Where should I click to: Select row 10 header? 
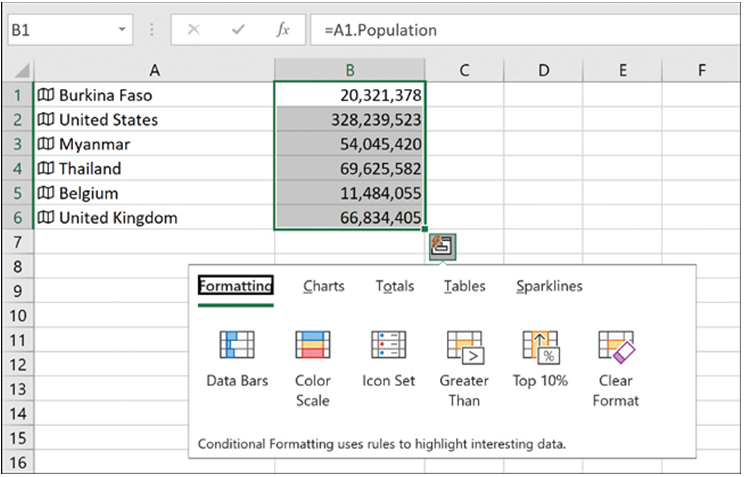pos(18,315)
